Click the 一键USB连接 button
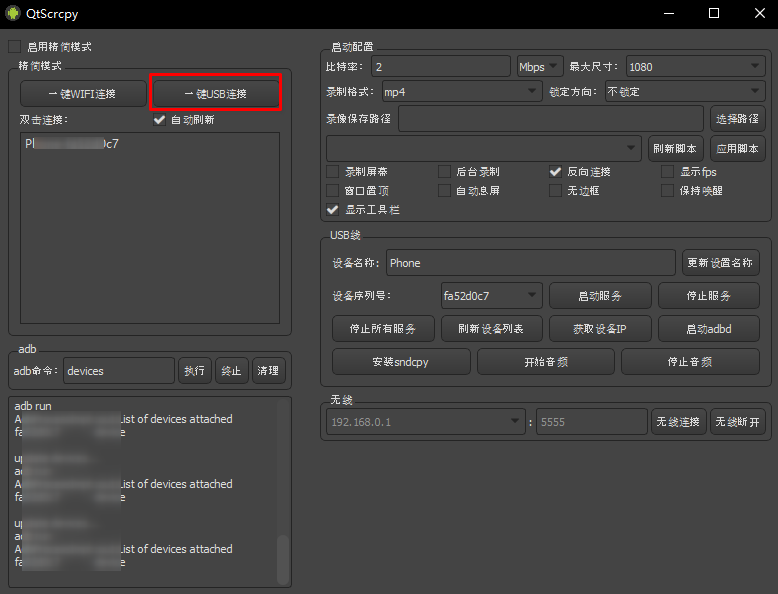Screen dimensions: 778x594 tap(215, 94)
